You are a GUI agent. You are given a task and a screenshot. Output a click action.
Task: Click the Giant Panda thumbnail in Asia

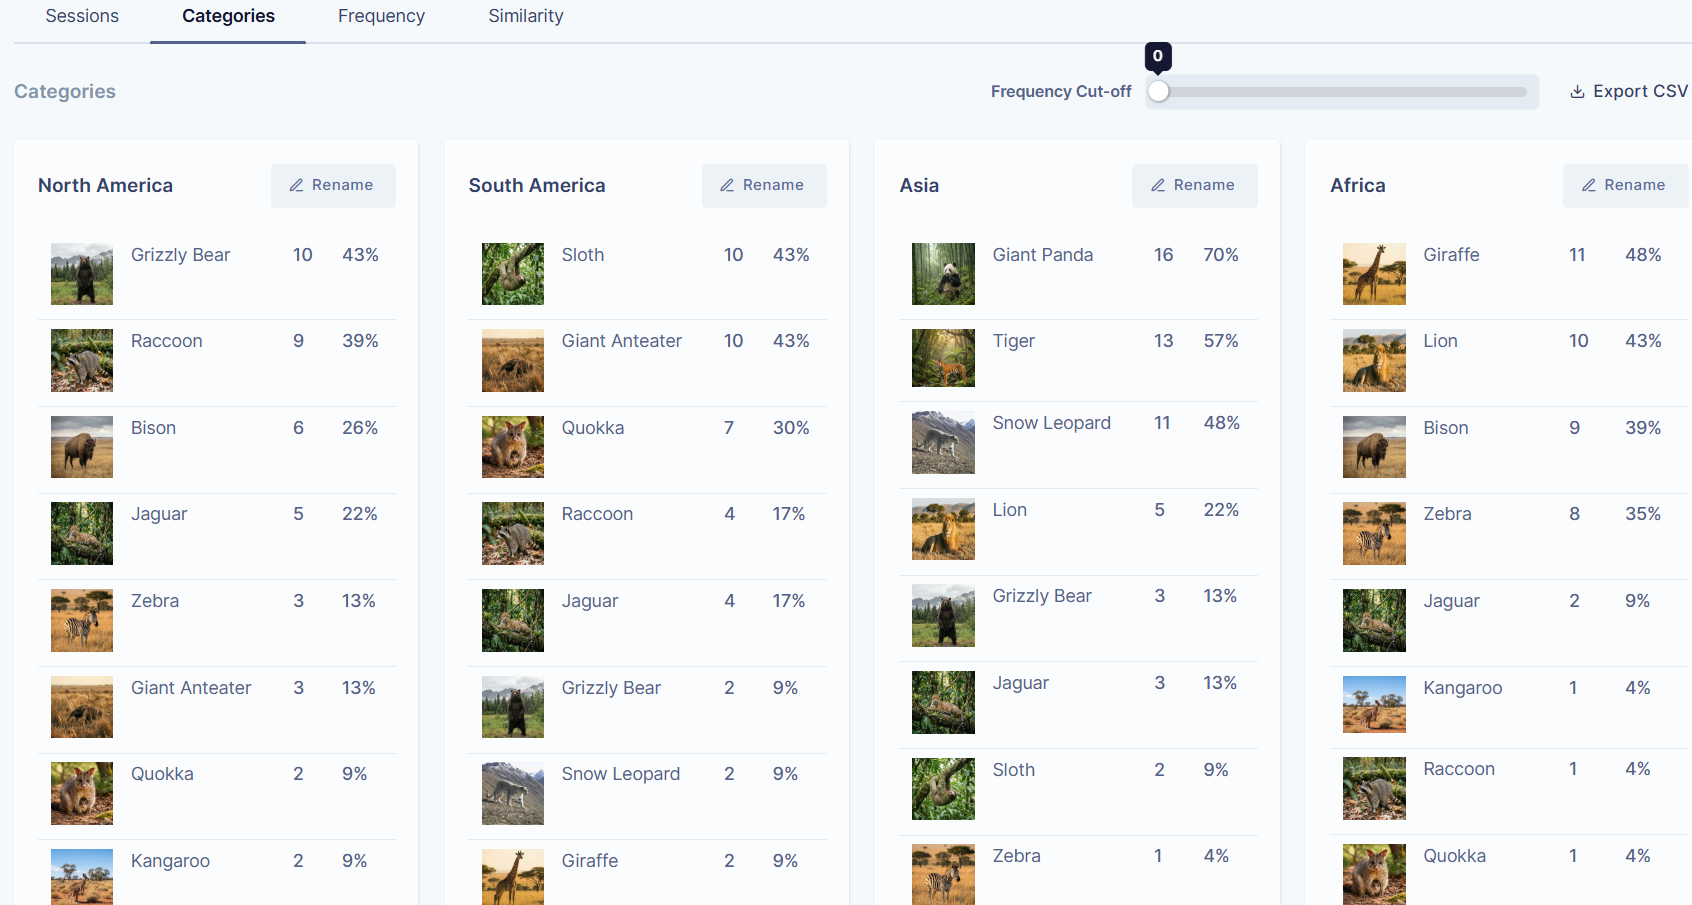coord(942,274)
